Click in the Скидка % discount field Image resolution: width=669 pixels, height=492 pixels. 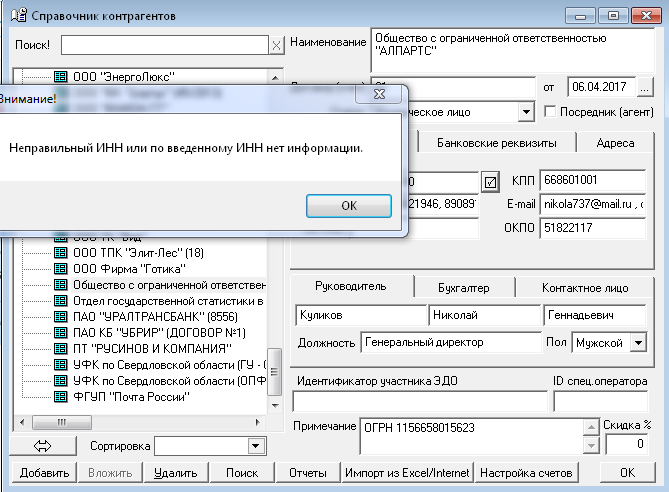pos(626,444)
